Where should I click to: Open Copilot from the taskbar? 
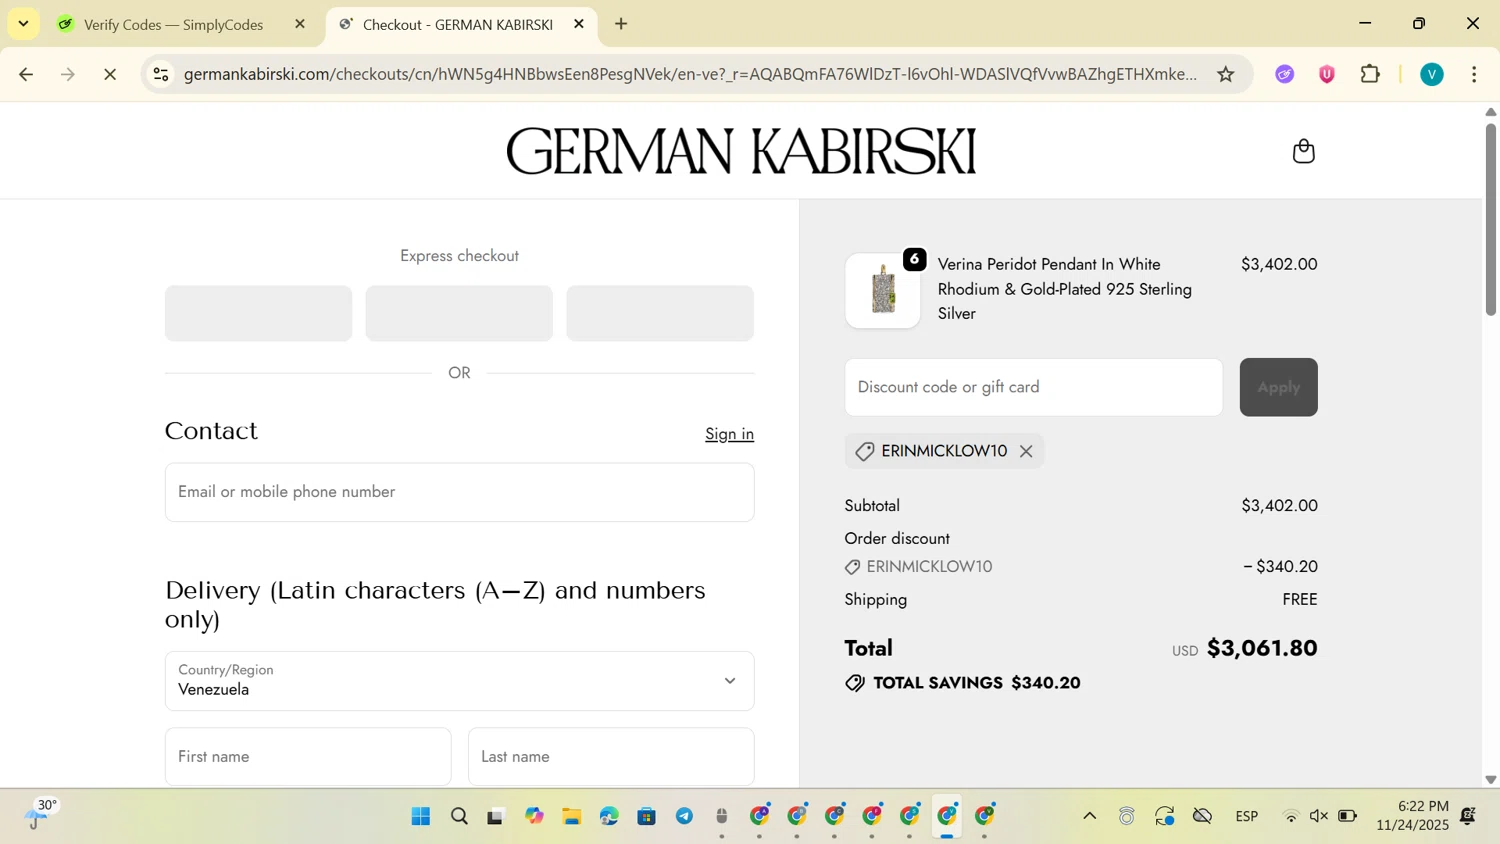coord(534,817)
